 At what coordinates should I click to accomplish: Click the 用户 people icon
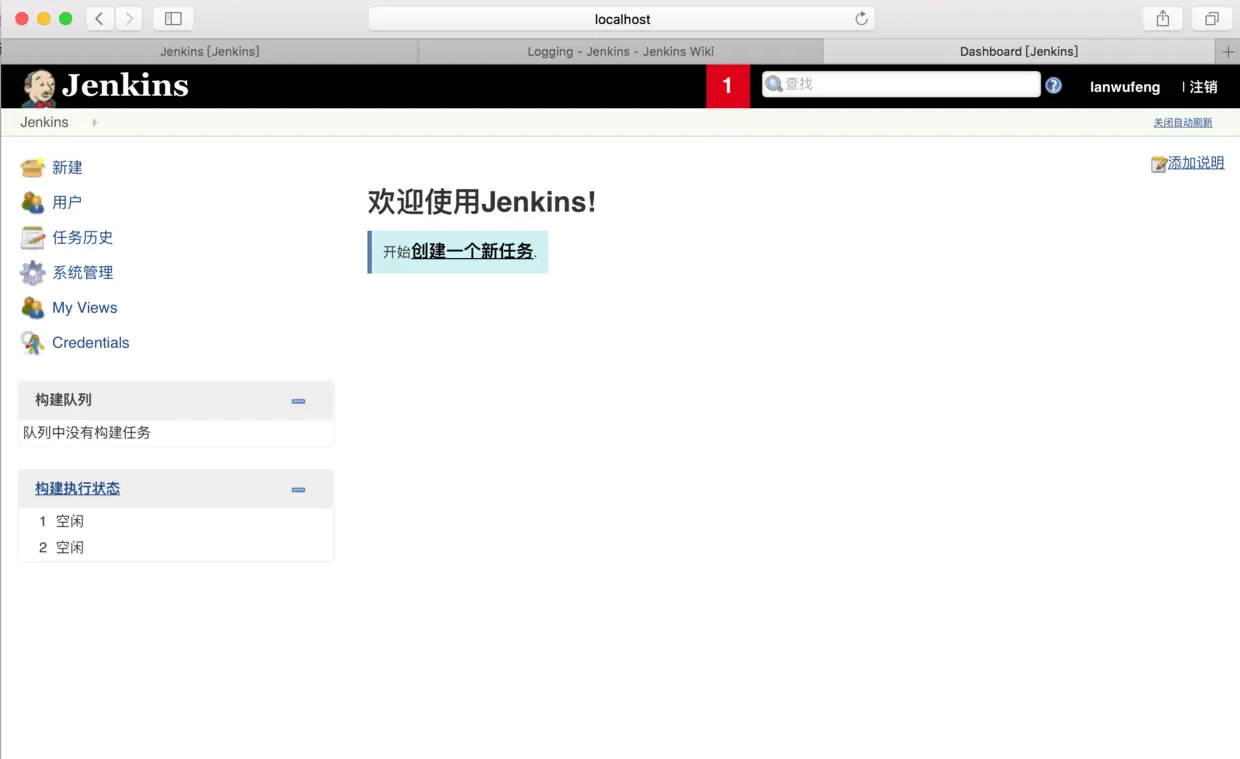tap(33, 202)
